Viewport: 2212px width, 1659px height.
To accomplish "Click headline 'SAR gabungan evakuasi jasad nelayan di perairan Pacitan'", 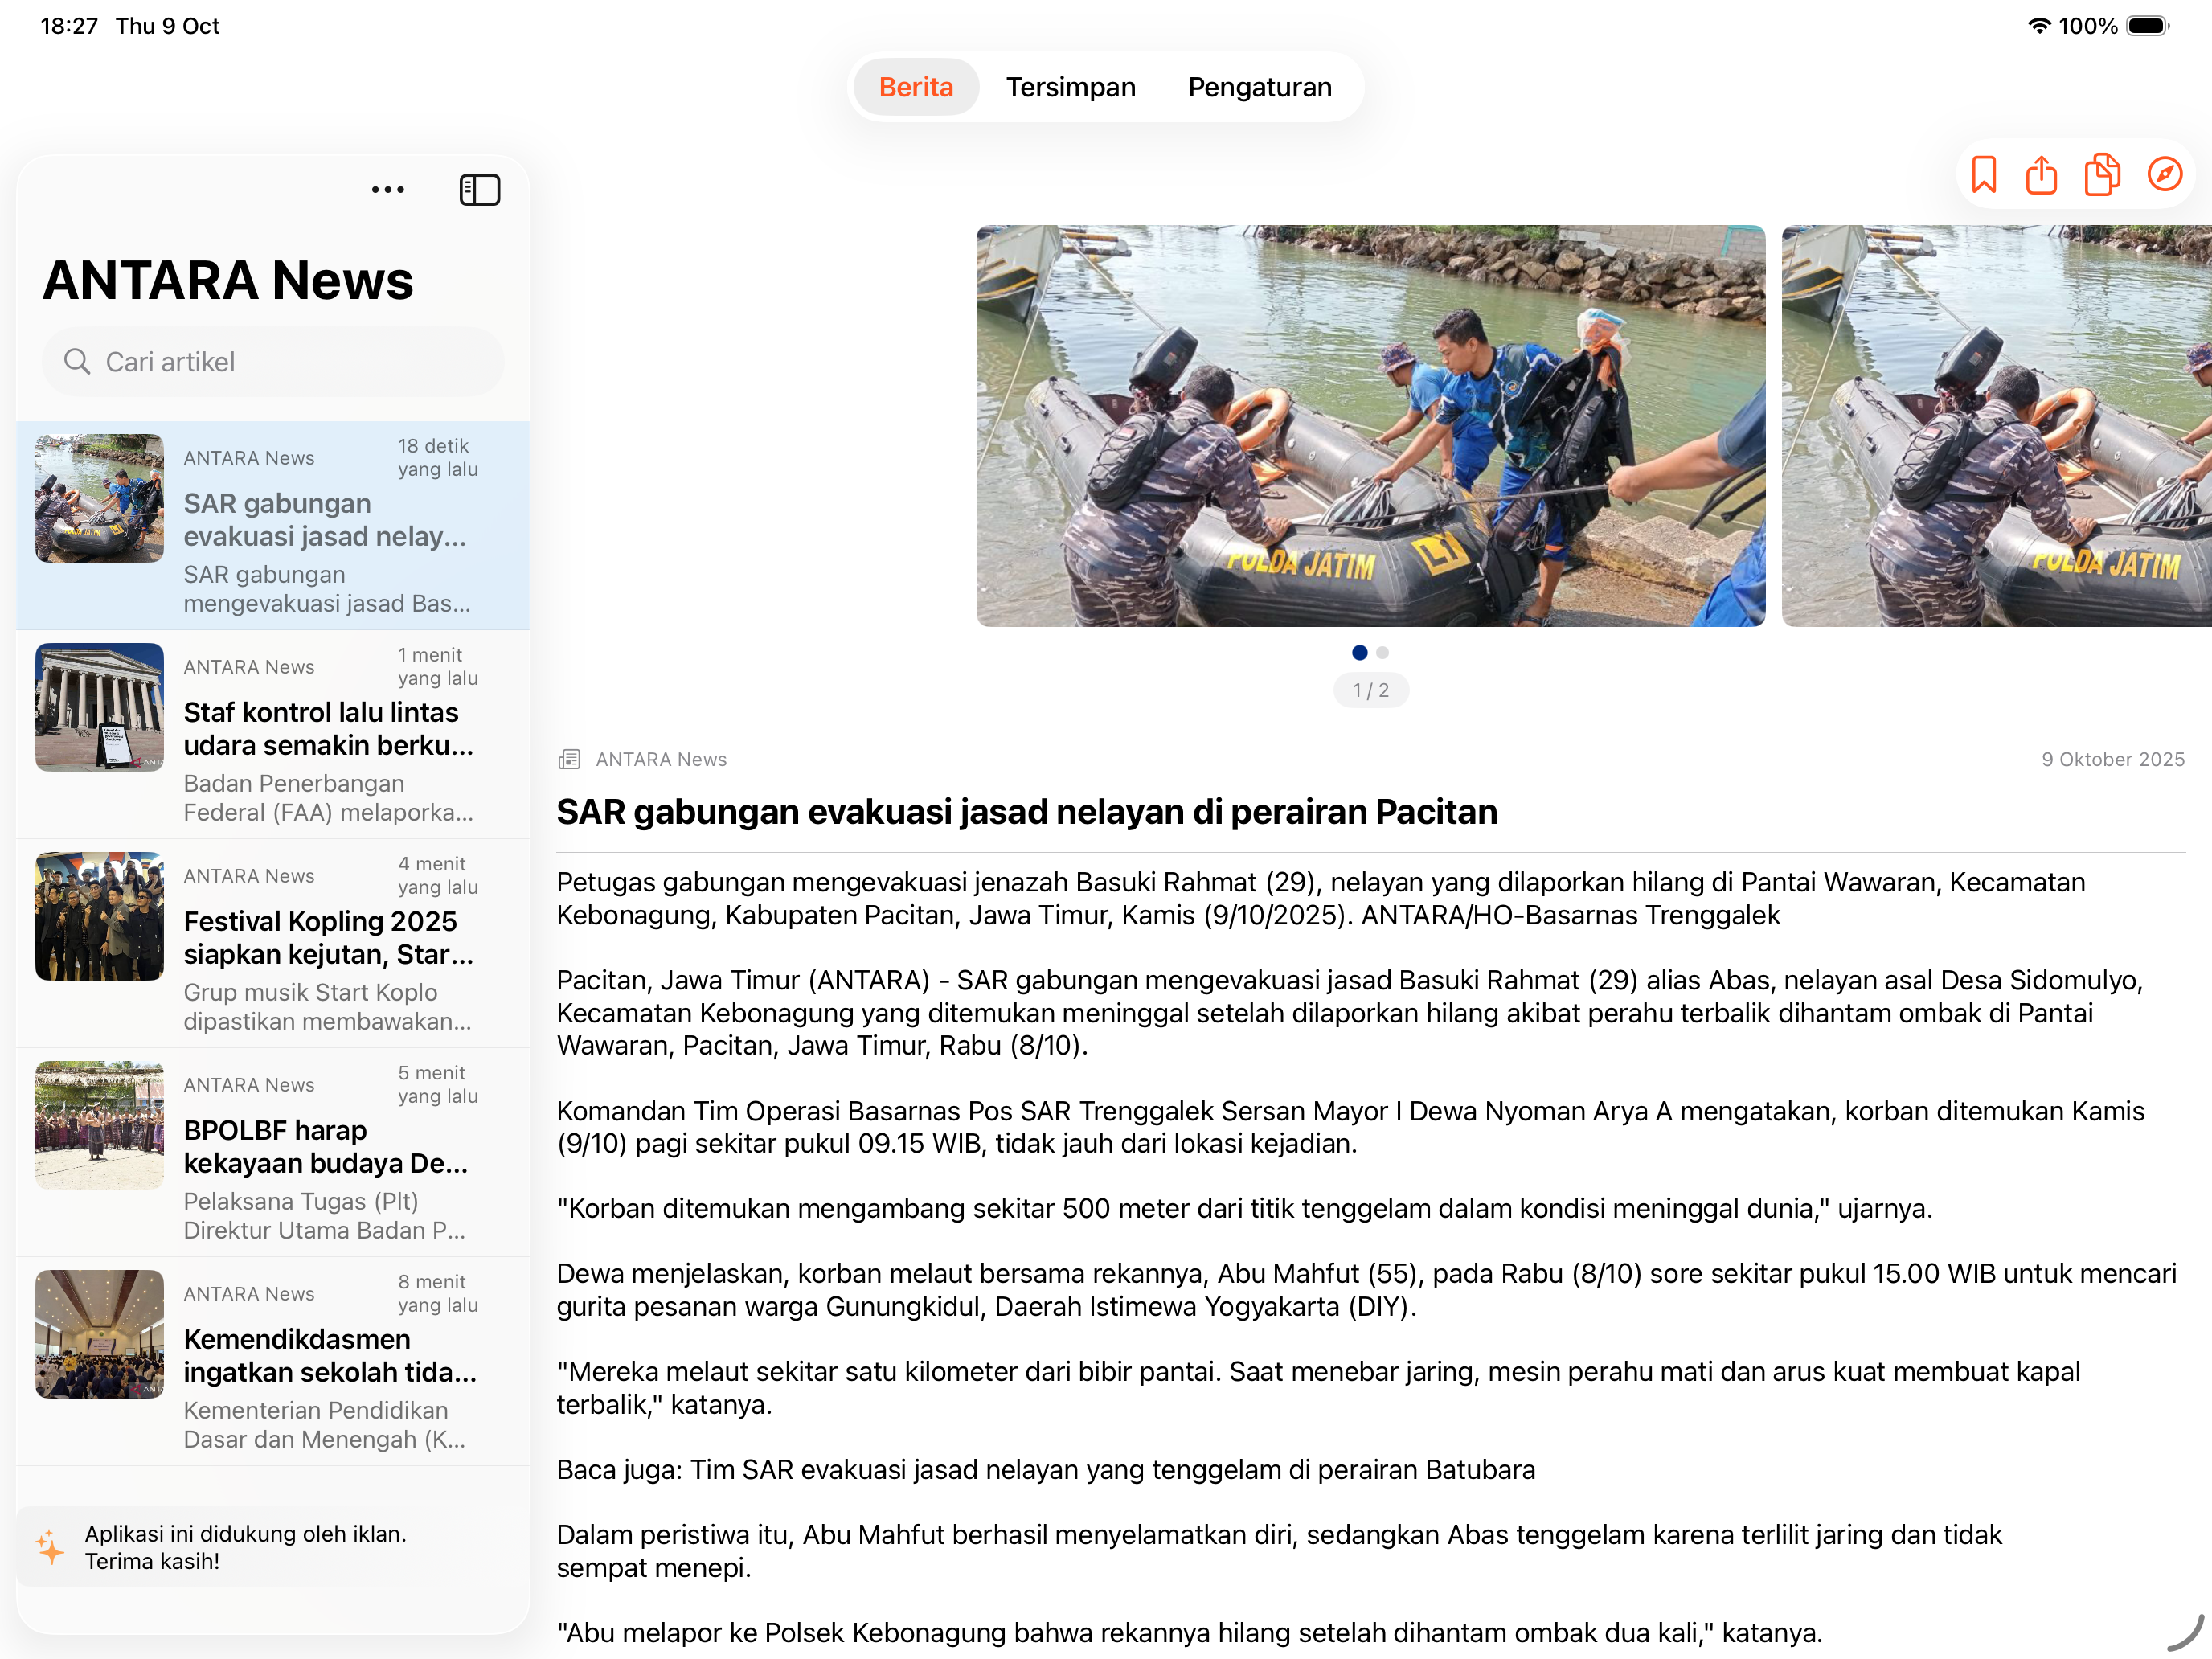I will coord(1026,811).
